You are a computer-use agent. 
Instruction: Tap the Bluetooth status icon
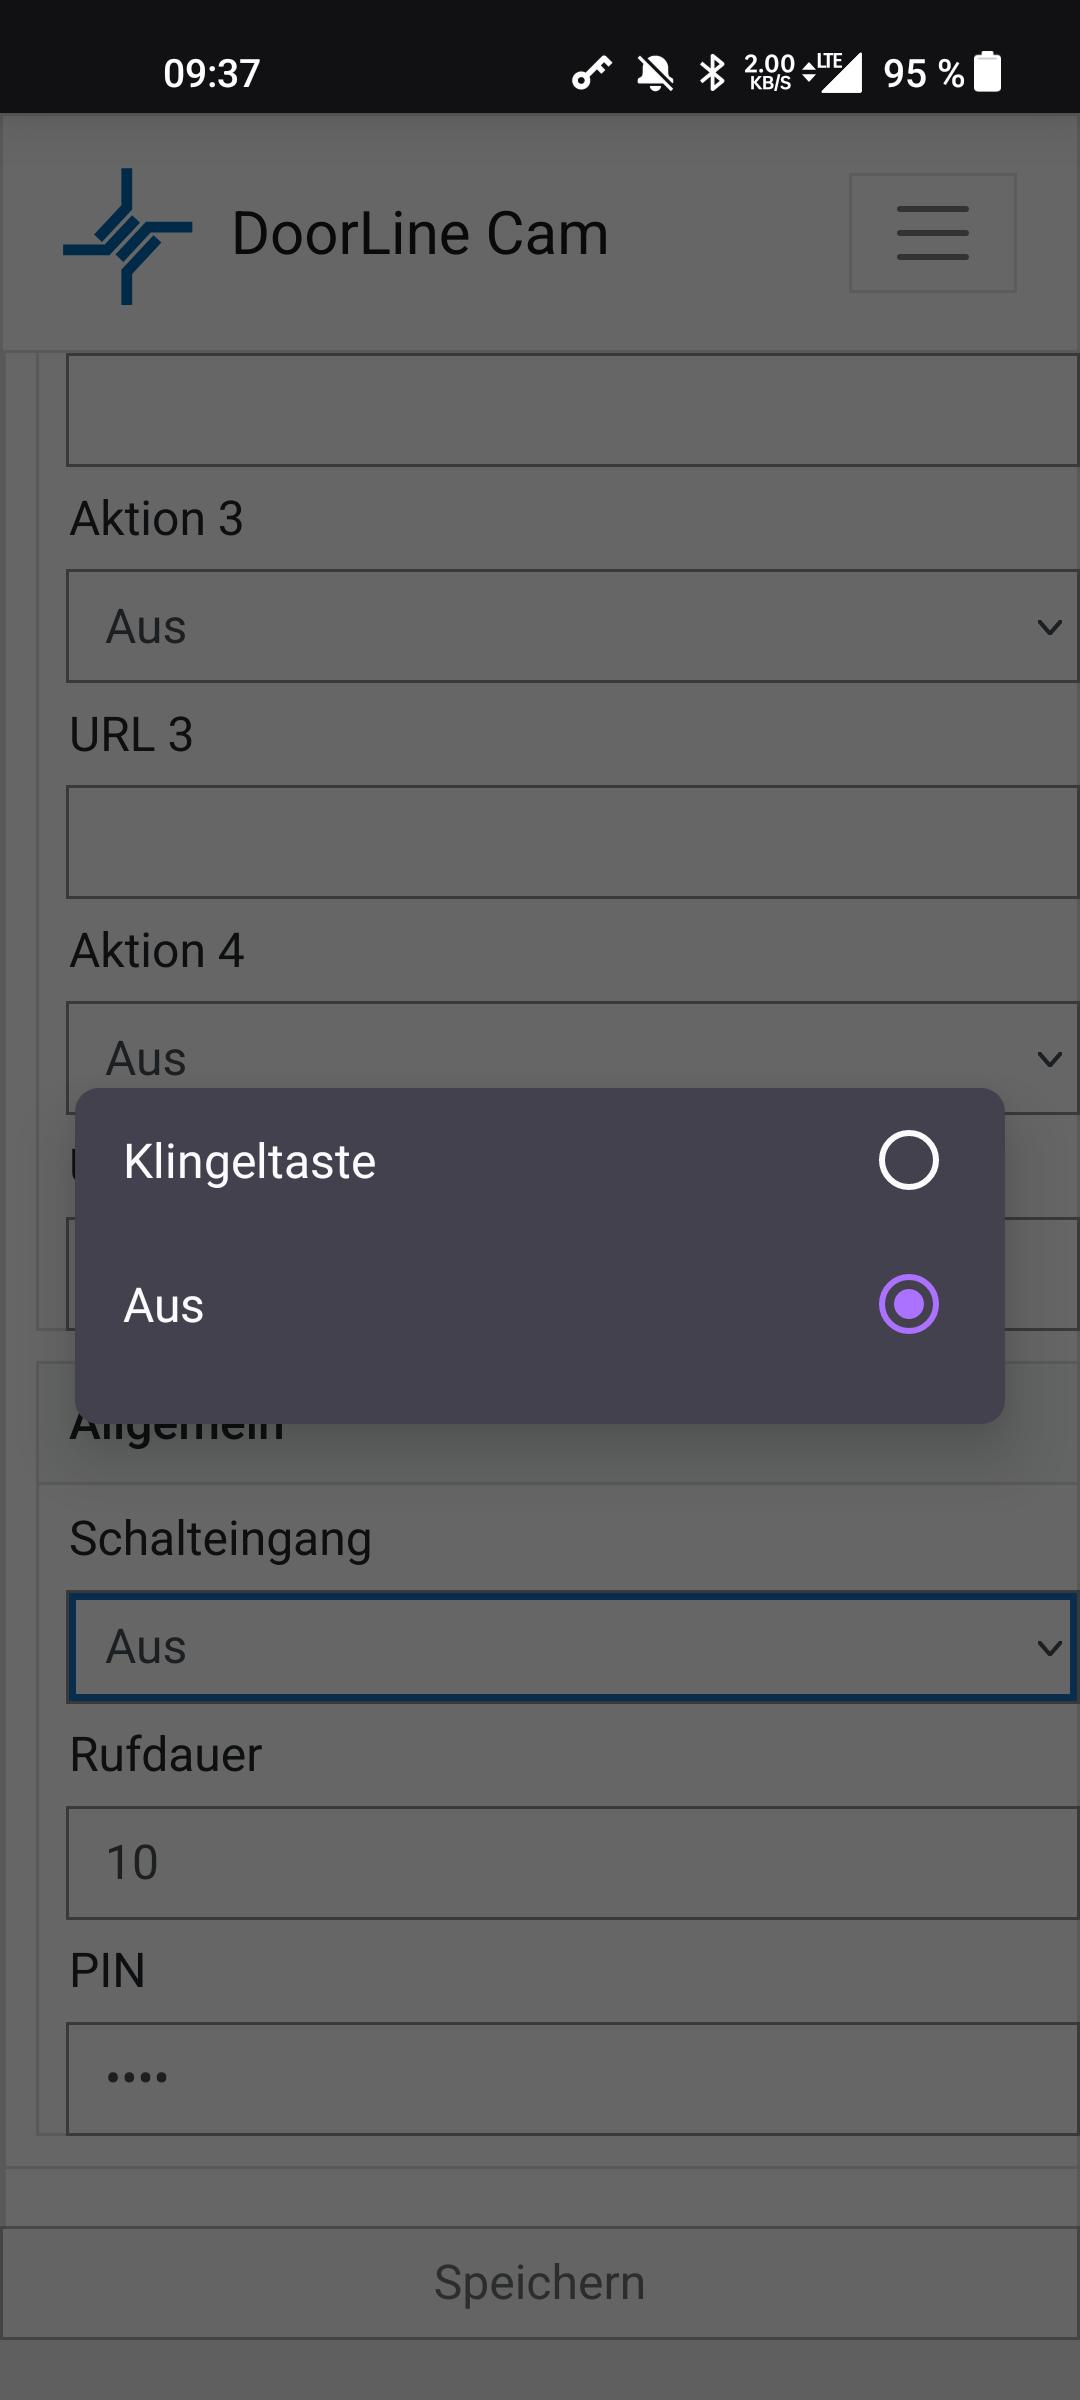tap(712, 73)
